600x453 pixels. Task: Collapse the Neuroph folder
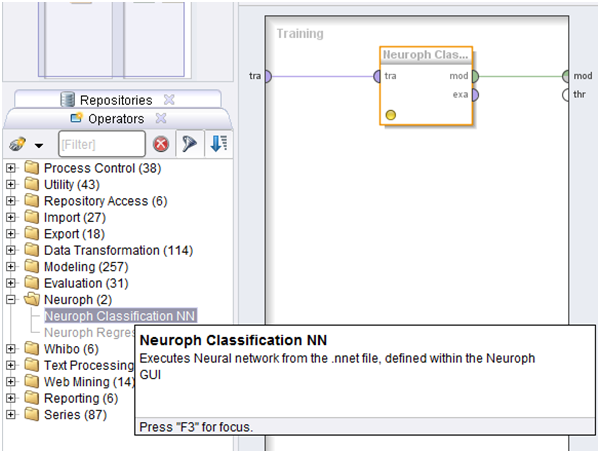click(x=12, y=299)
